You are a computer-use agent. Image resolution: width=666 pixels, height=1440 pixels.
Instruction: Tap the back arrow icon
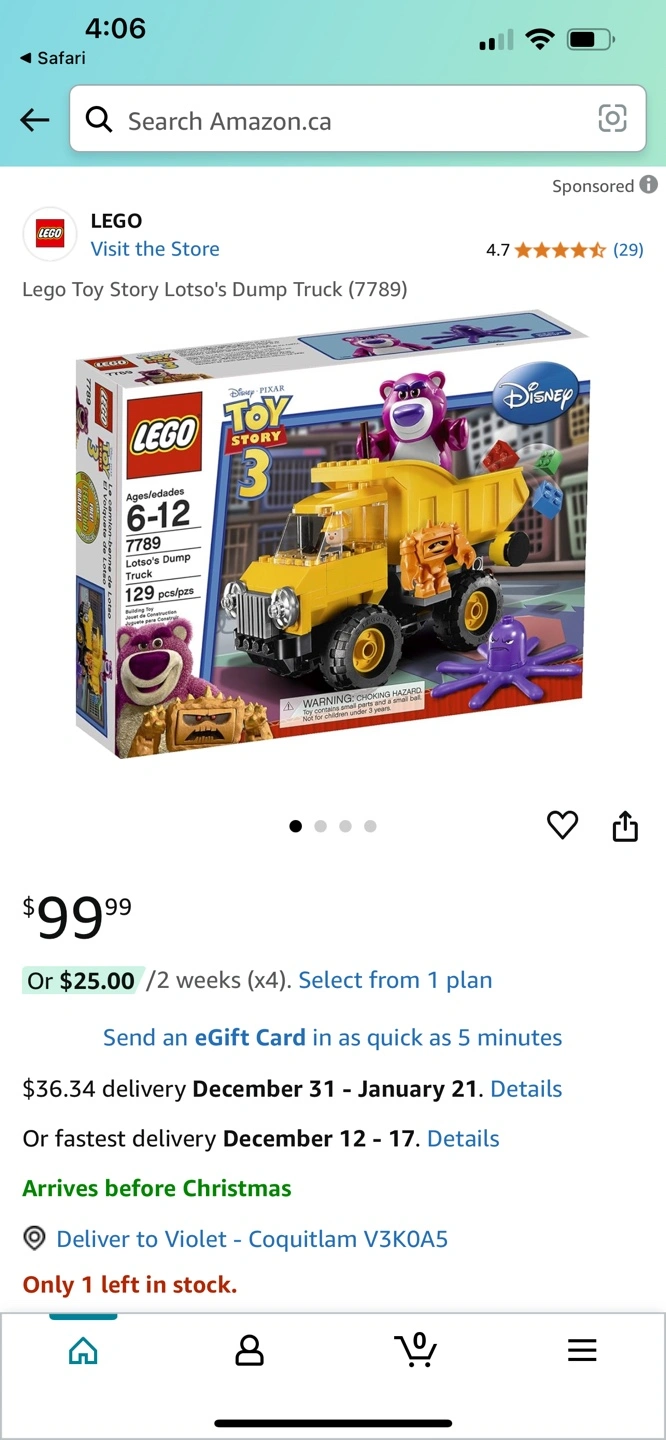(x=34, y=121)
